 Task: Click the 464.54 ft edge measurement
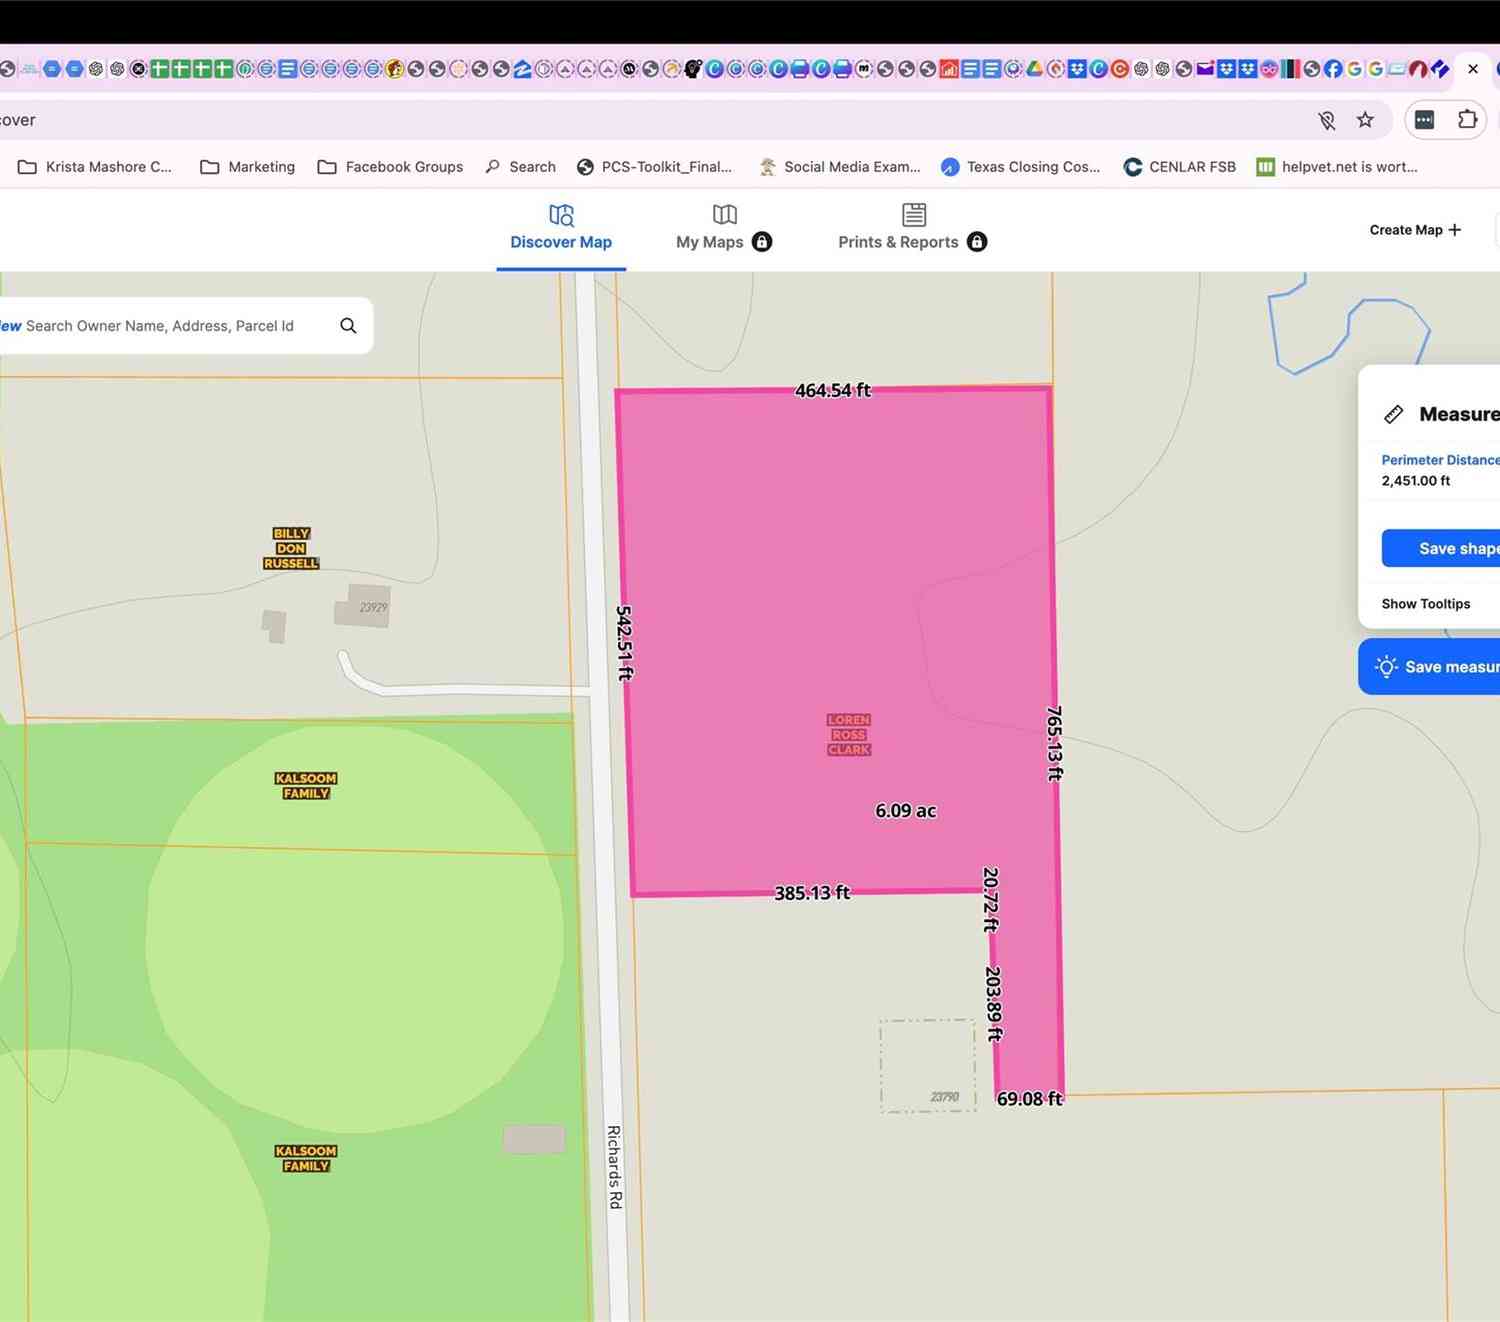(x=833, y=391)
